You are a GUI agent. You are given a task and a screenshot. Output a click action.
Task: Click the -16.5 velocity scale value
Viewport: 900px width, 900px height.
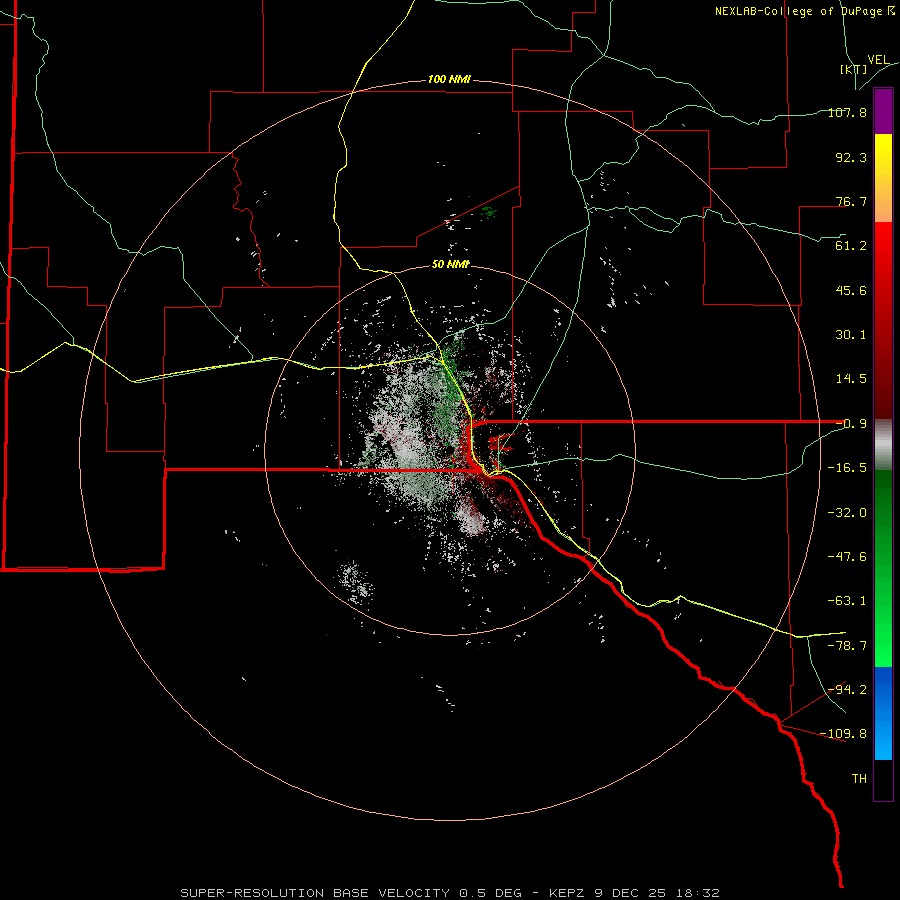847,468
